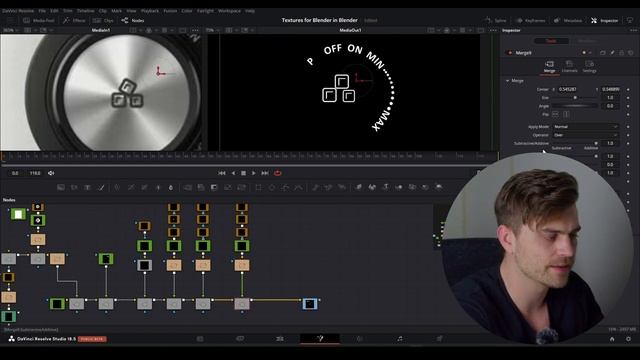
Task: Open the Operator dropdown
Action: [585, 135]
